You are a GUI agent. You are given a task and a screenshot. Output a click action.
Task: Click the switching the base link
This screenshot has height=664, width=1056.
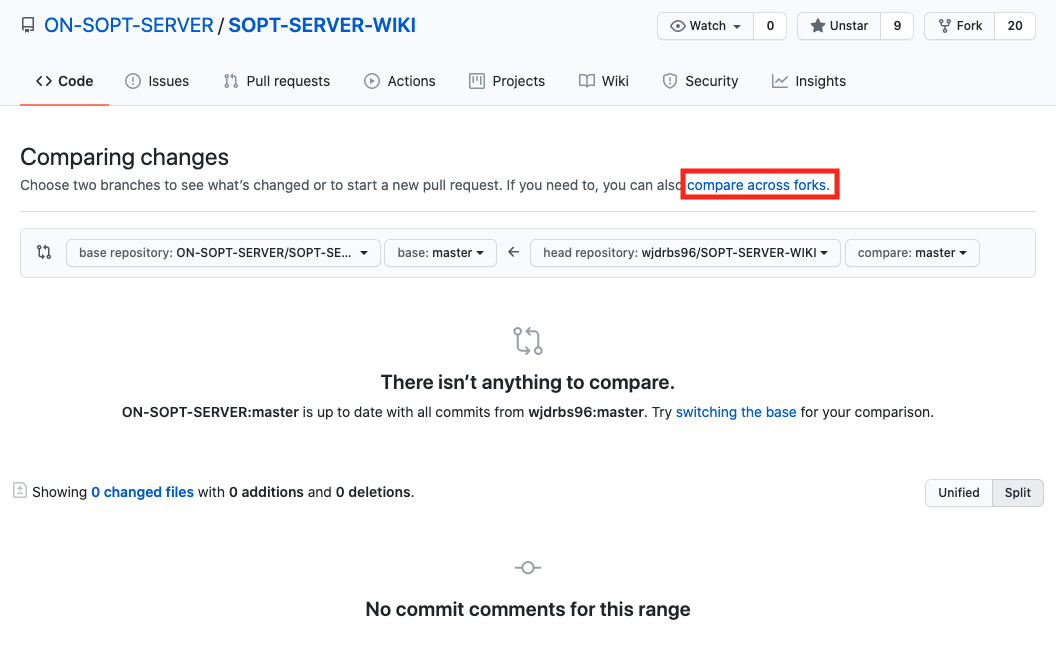736,412
